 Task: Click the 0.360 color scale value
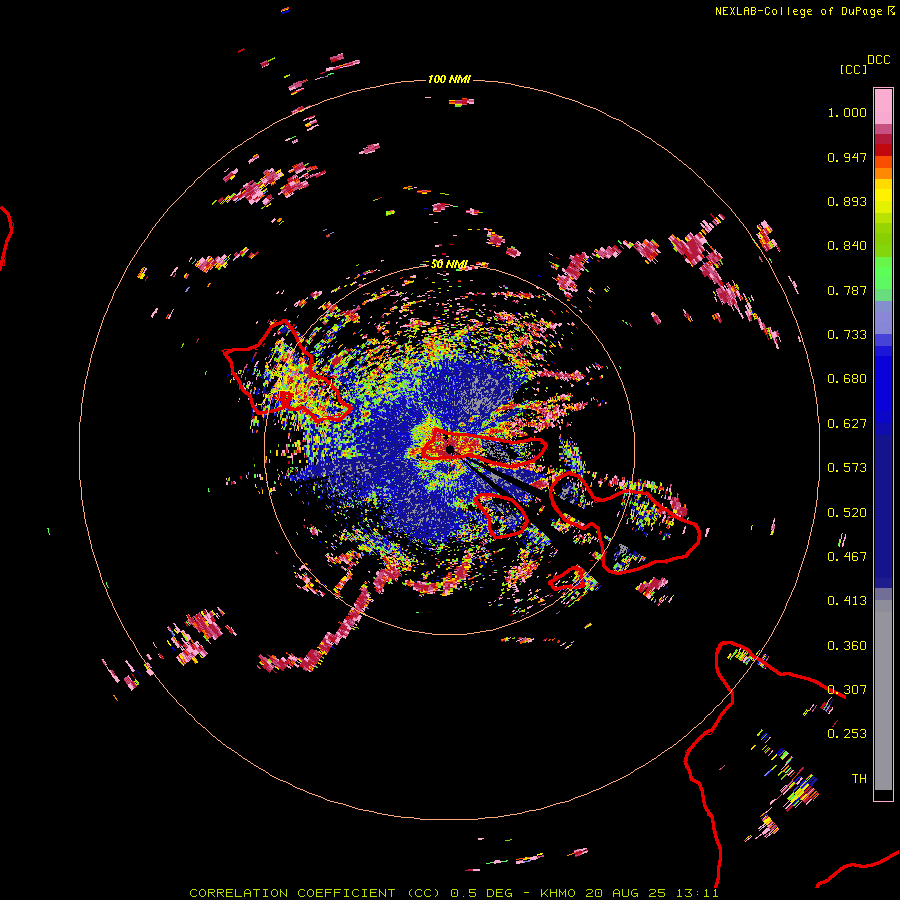847,646
